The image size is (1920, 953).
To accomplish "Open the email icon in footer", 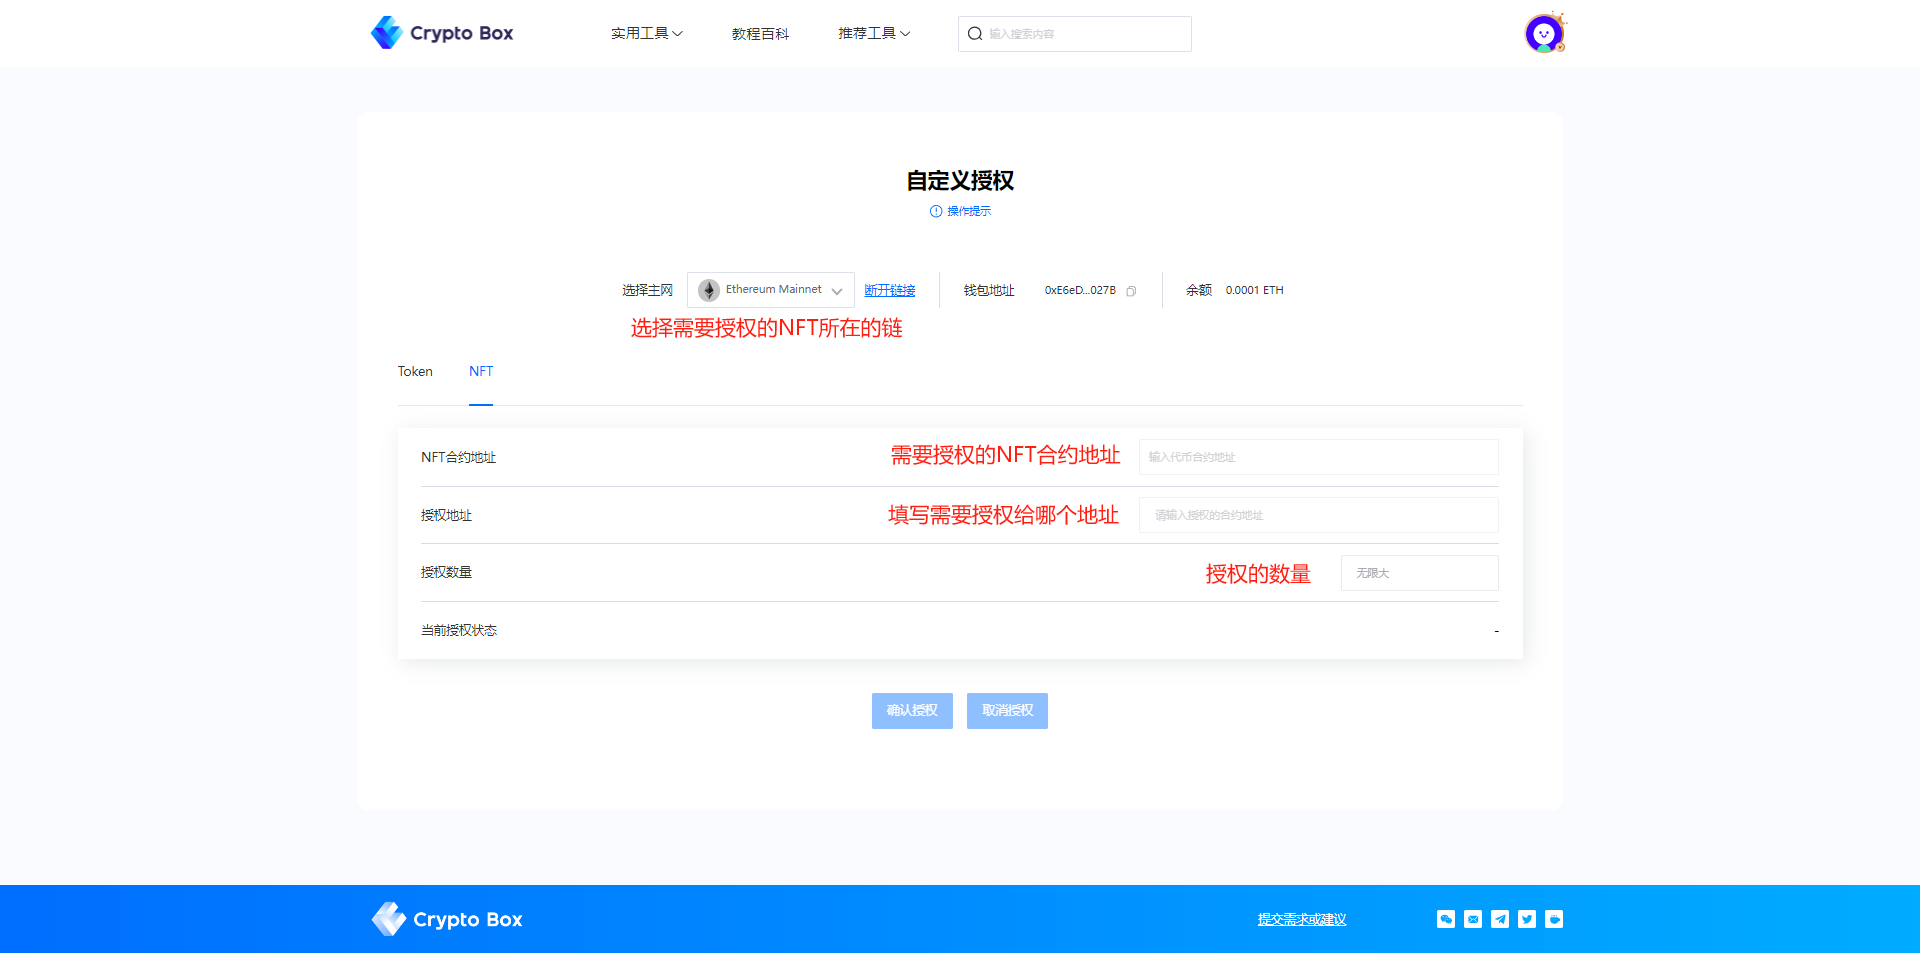I will tap(1473, 919).
